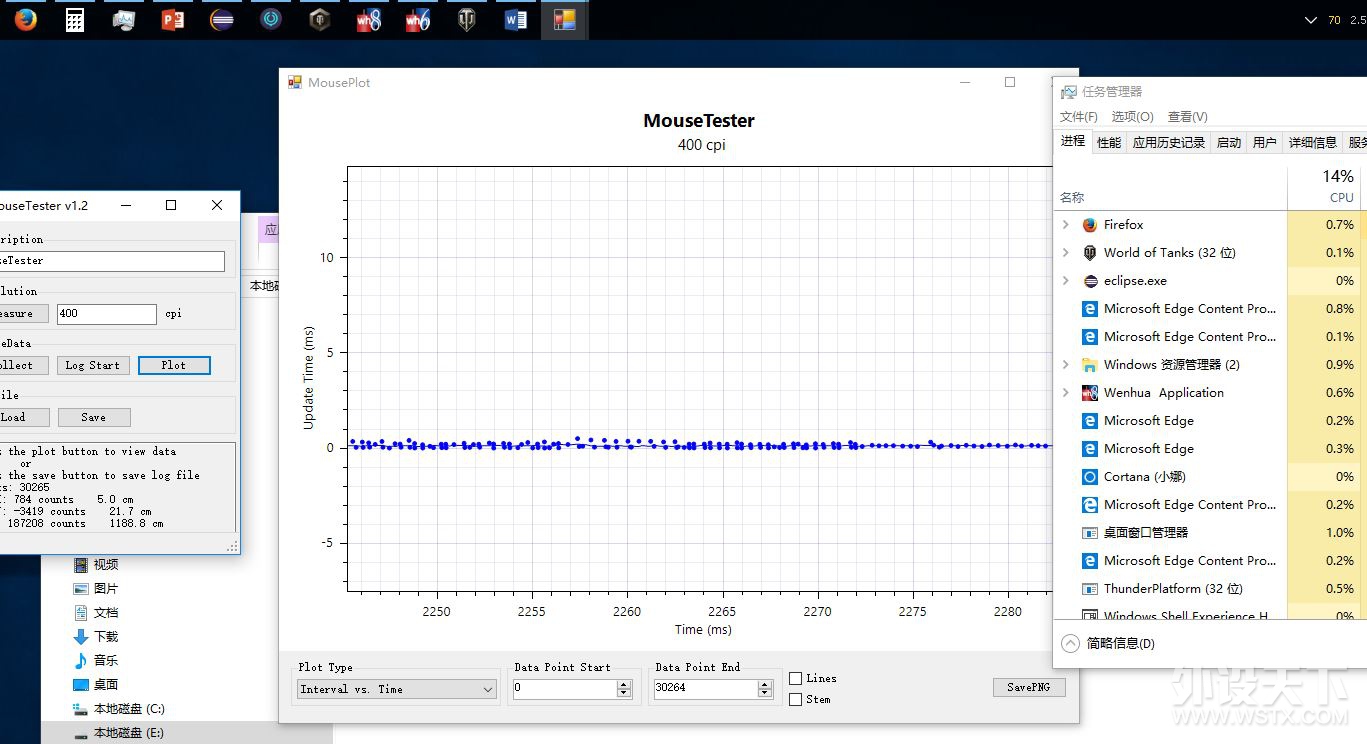Enable the Stem checkbox
This screenshot has height=744, width=1367.
point(795,700)
